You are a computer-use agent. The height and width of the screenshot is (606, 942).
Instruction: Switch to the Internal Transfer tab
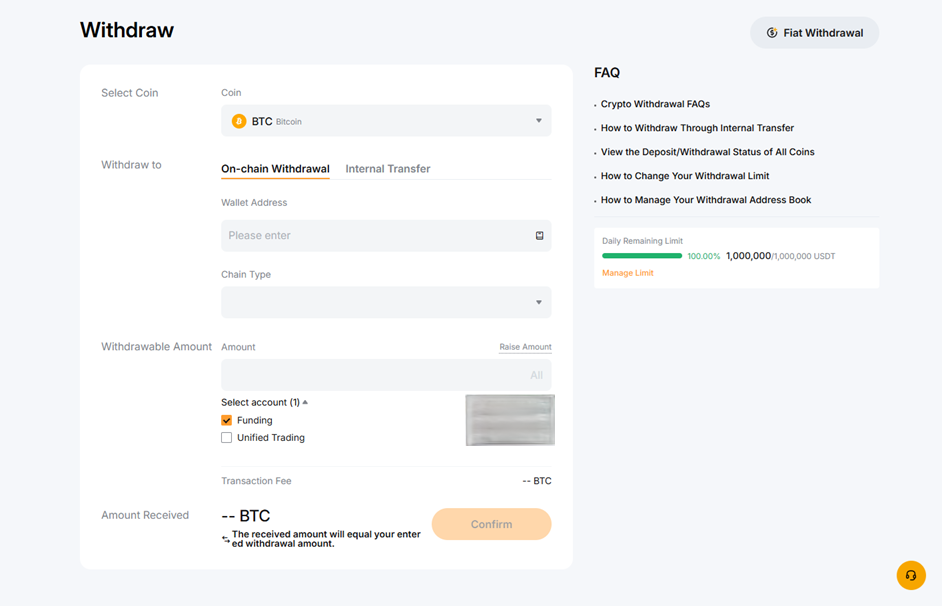pyautogui.click(x=388, y=169)
